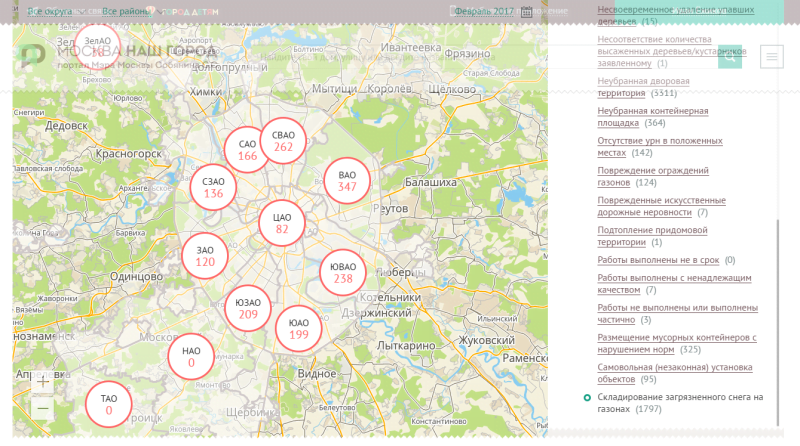
Task: Open Несоответствие количества высаженных деревьев link
Action: pyautogui.click(x=672, y=51)
